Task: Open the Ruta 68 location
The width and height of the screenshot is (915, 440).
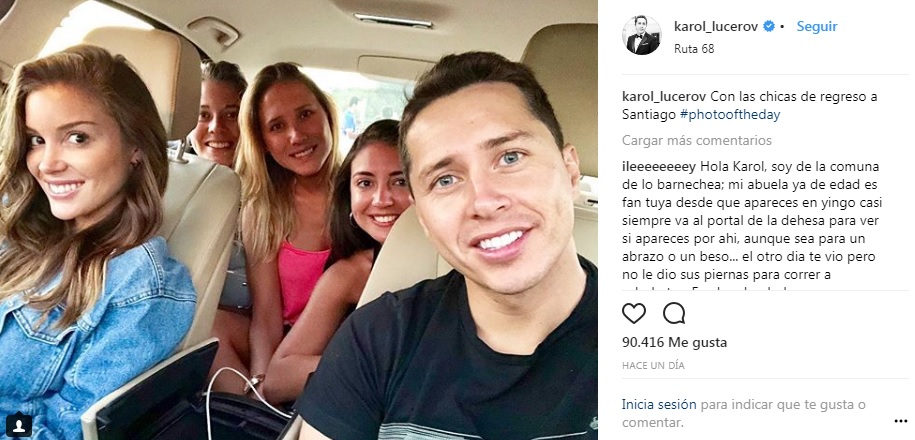Action: click(x=694, y=49)
